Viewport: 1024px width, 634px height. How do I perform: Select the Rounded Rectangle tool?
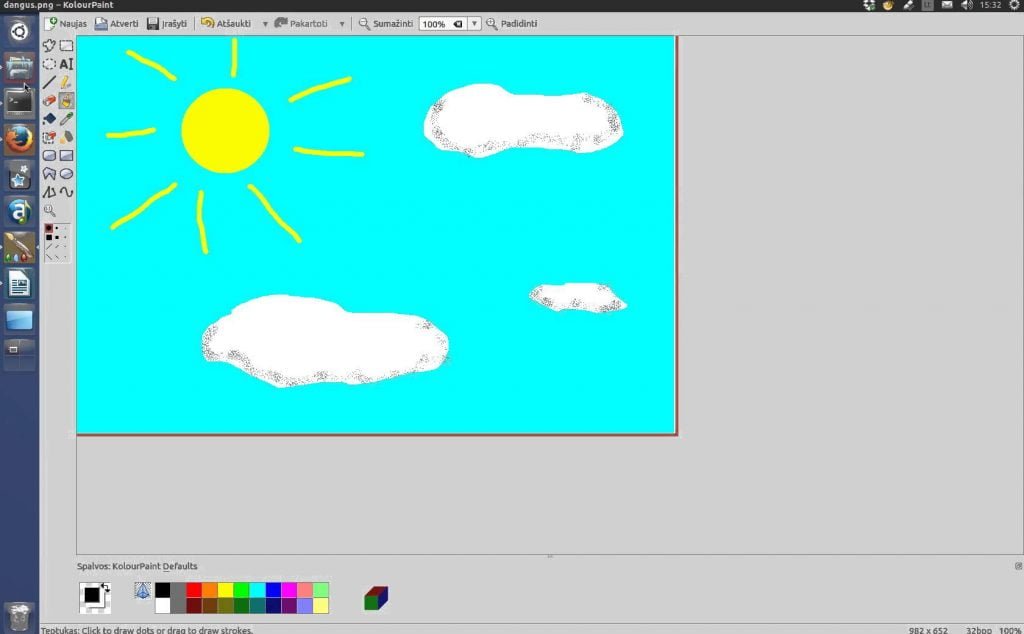(49, 155)
